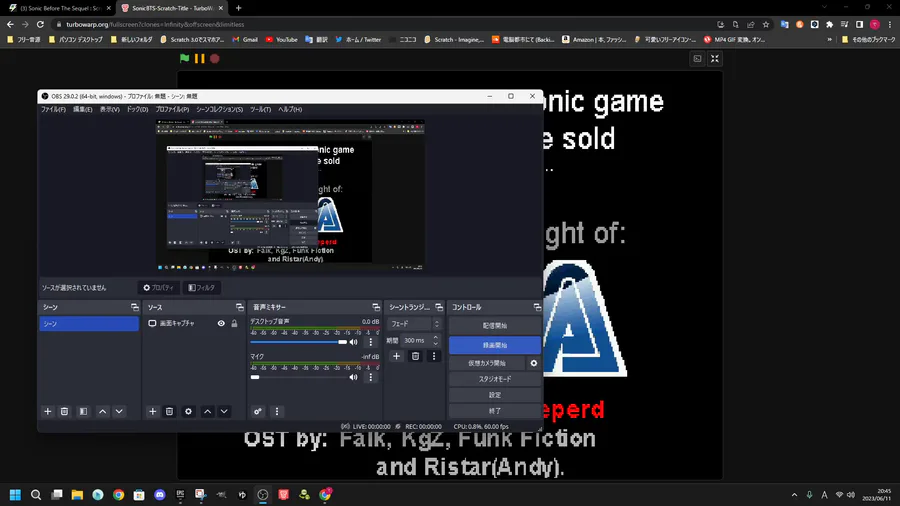Viewport: 900px width, 506px height.
Task: Open the File menu in OBS
Action: (53, 109)
